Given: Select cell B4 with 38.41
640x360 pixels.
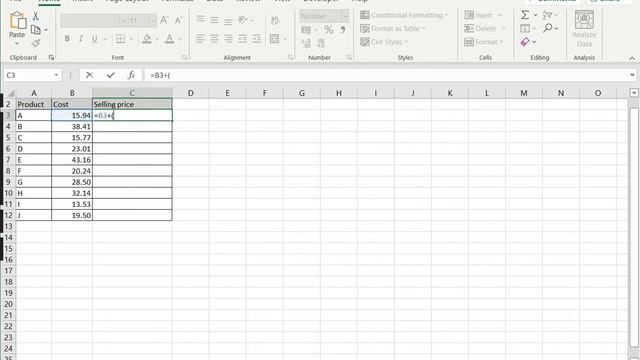Looking at the screenshot, I should [72, 127].
